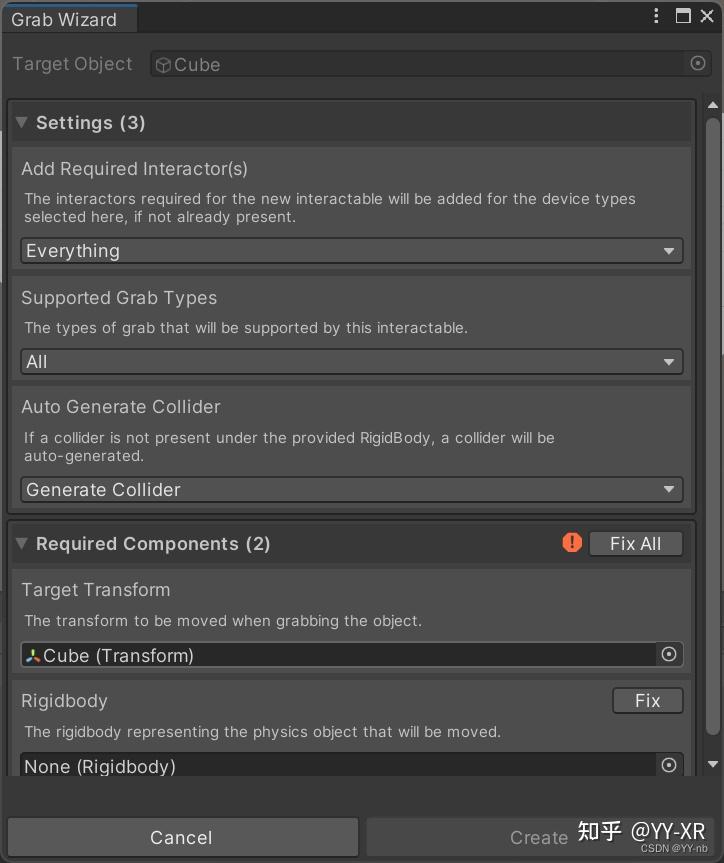Open the object picker for Target Object

[x=699, y=63]
